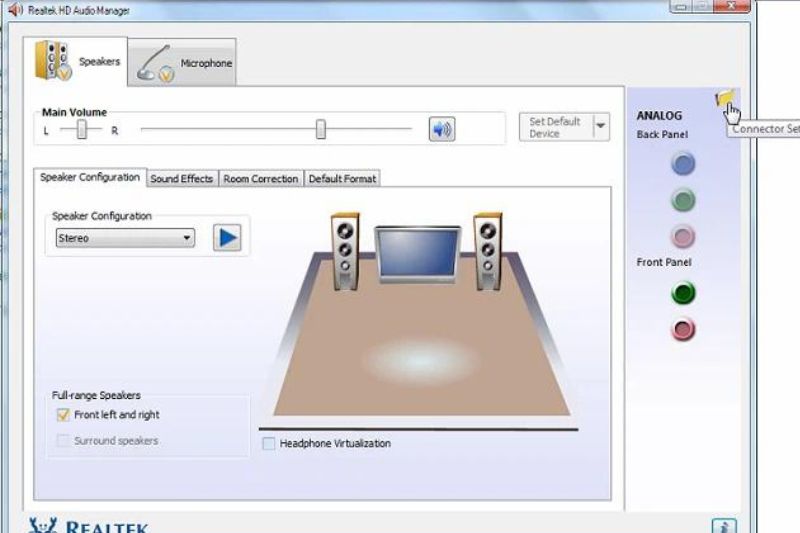
Task: Open the Default Format tab
Action: tap(342, 179)
